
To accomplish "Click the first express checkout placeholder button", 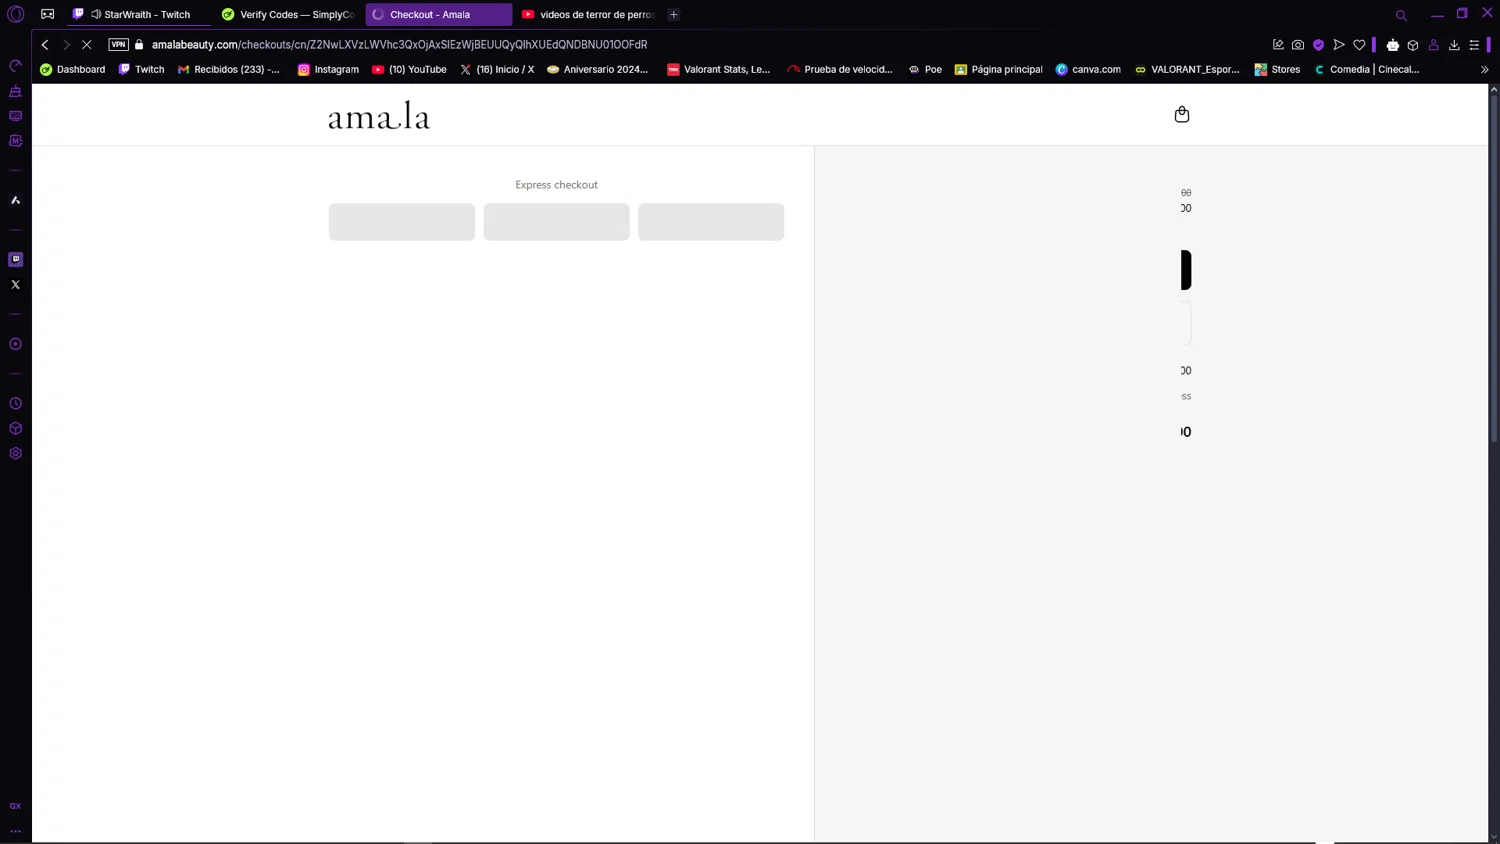I will tap(402, 222).
